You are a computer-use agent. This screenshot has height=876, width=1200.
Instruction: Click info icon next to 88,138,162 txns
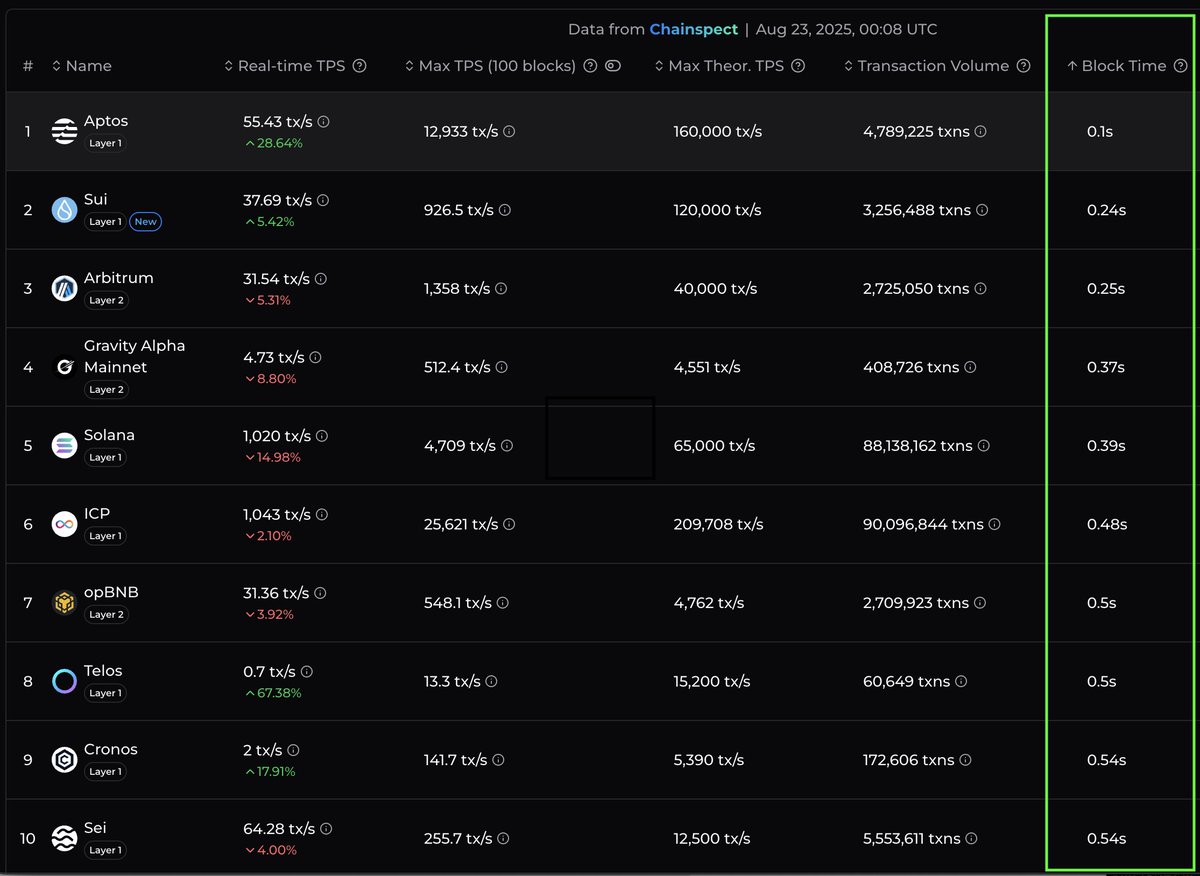[984, 446]
